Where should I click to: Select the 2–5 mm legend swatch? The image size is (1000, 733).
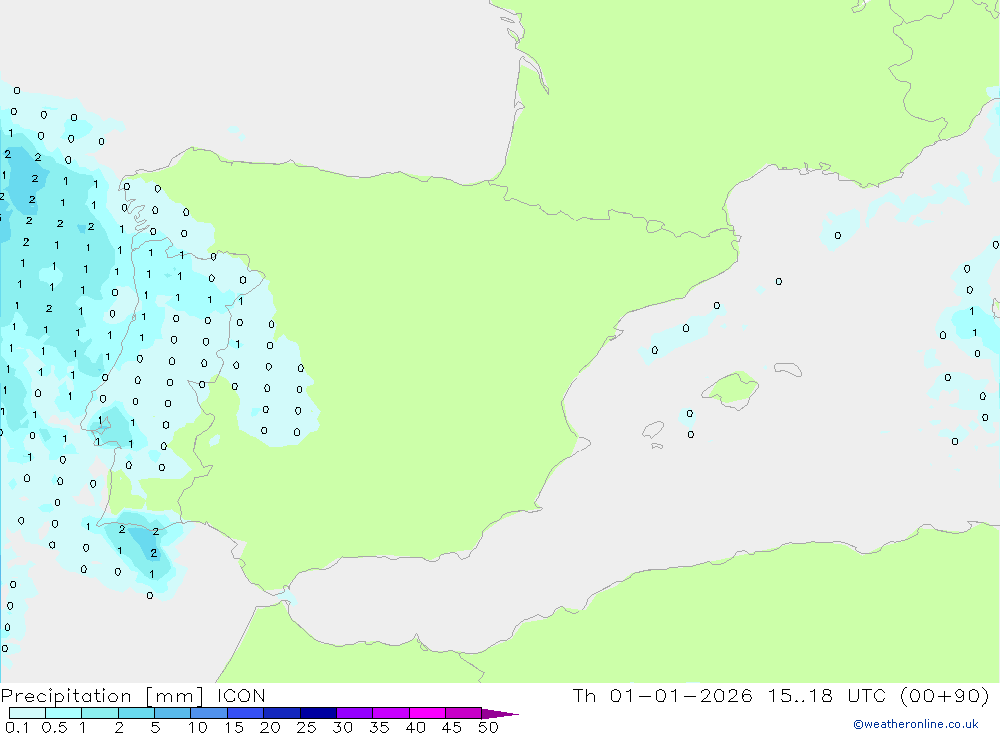[x=136, y=713]
